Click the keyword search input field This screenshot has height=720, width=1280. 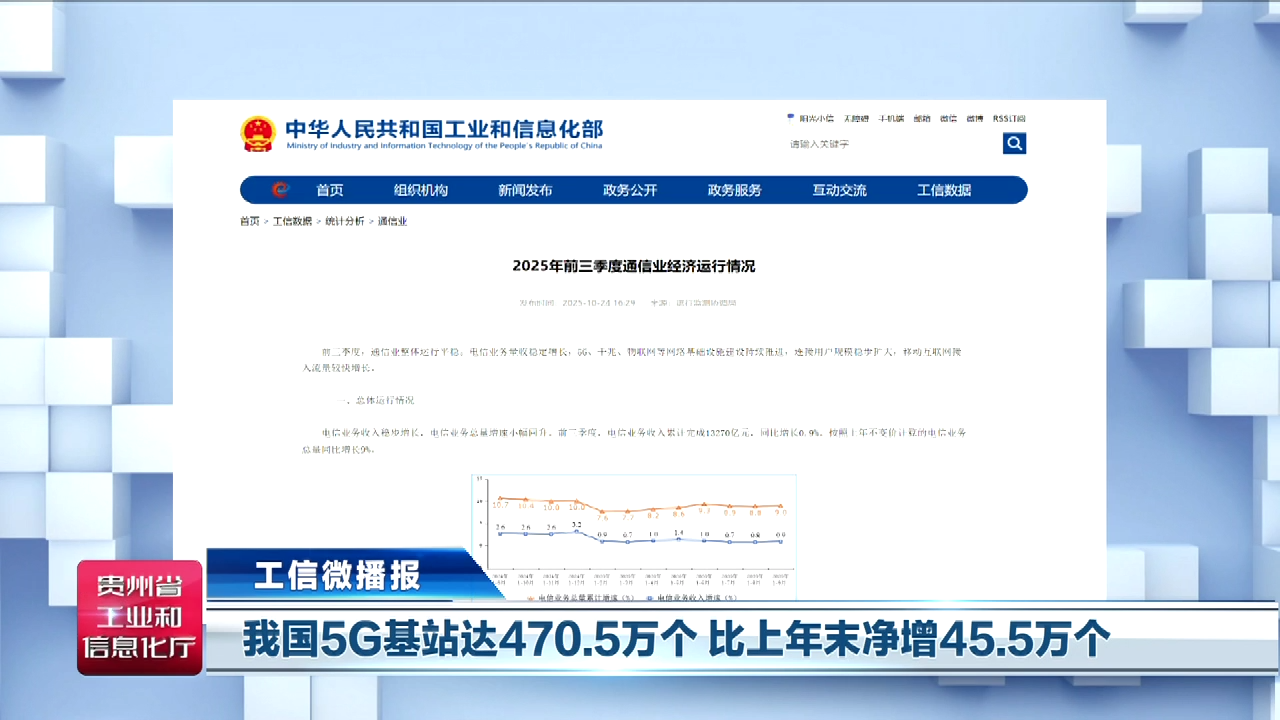pos(890,144)
